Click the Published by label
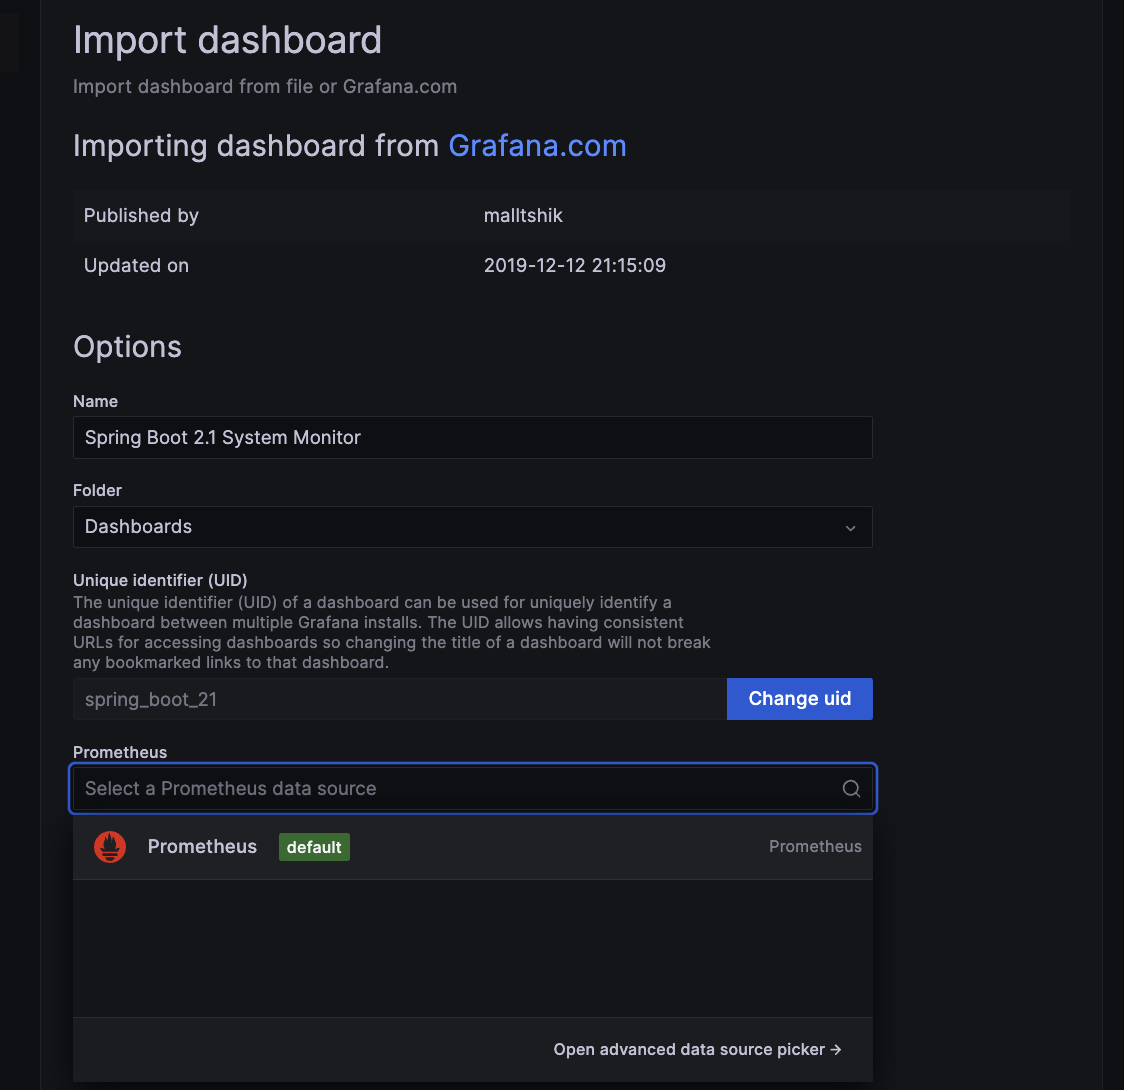This screenshot has height=1090, width=1124. tap(141, 215)
